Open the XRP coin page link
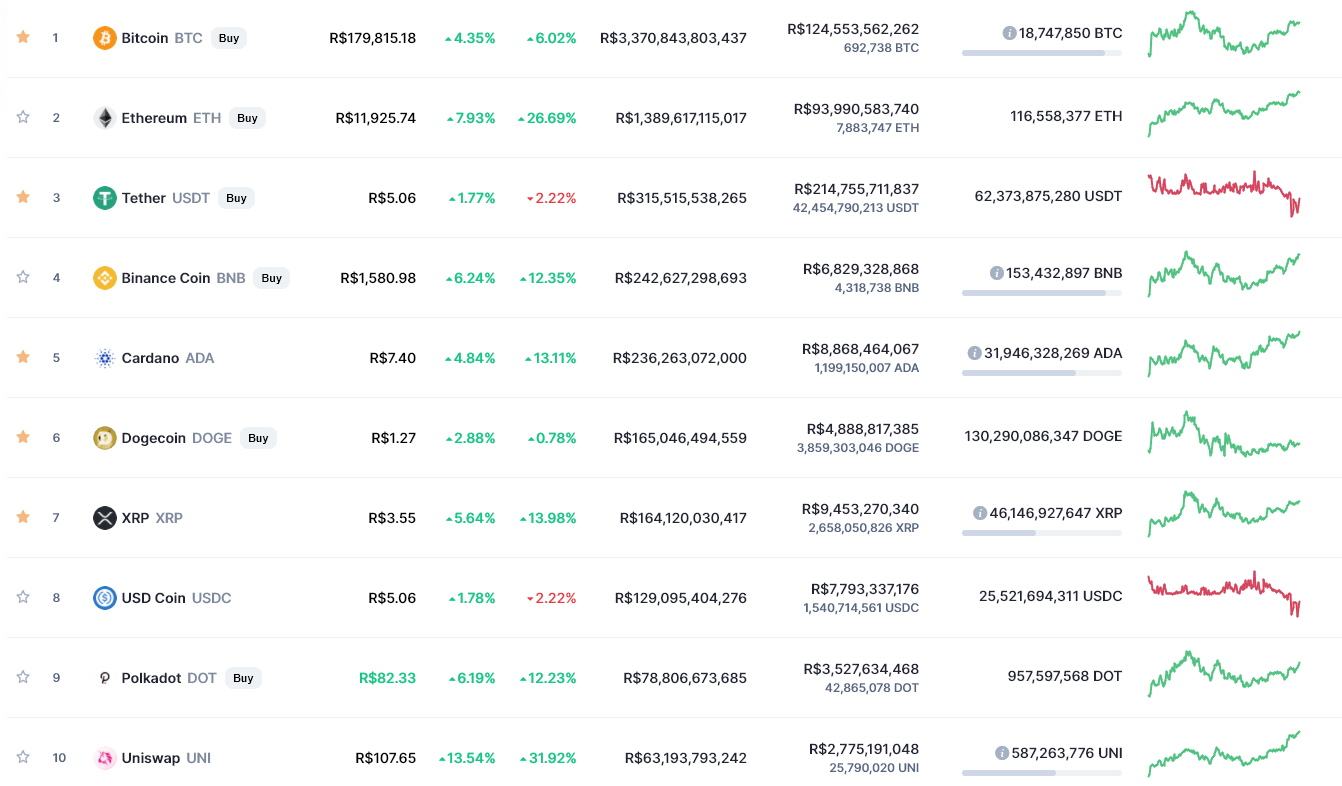Image resolution: width=1342 pixels, height=786 pixels. (151, 518)
